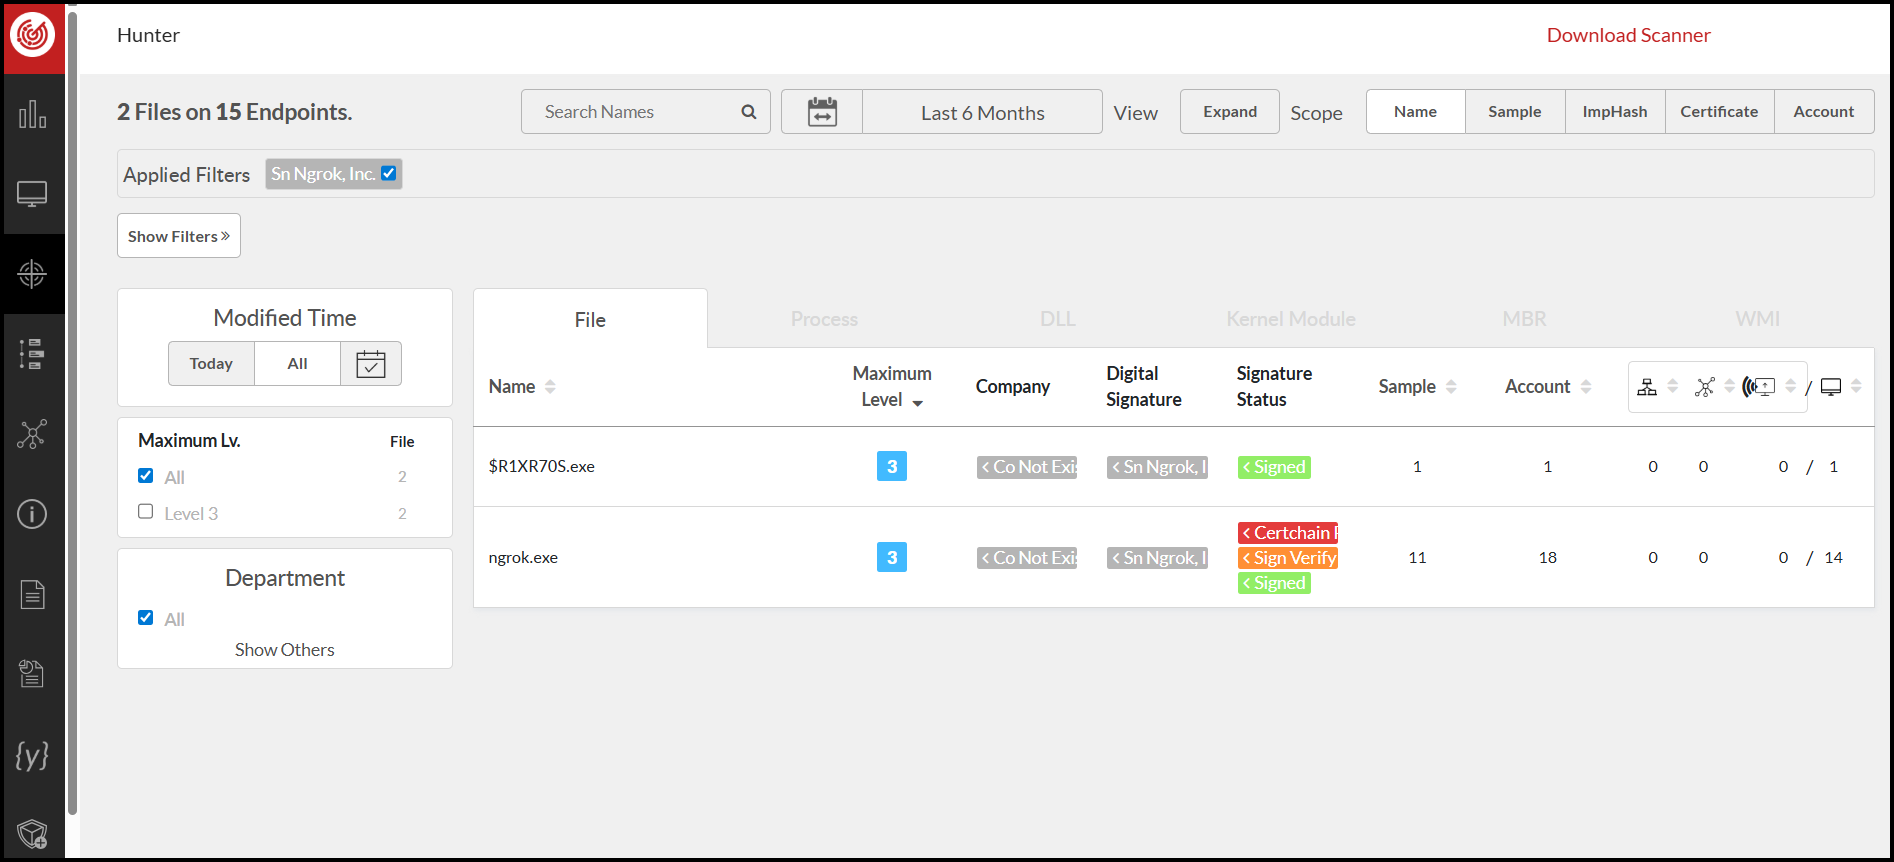Screen dimensions: 1894x862
Task: Open the Last 6 Months date dropdown
Action: tap(982, 113)
